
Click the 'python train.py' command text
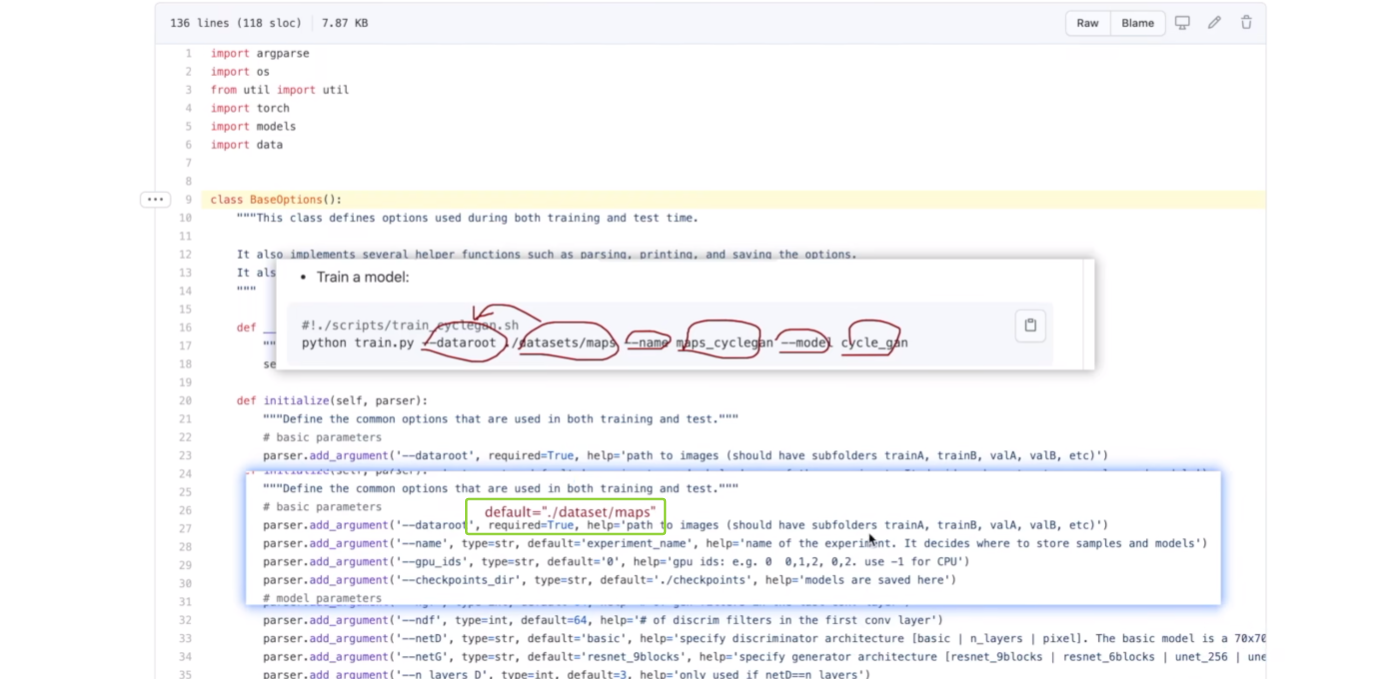click(358, 343)
